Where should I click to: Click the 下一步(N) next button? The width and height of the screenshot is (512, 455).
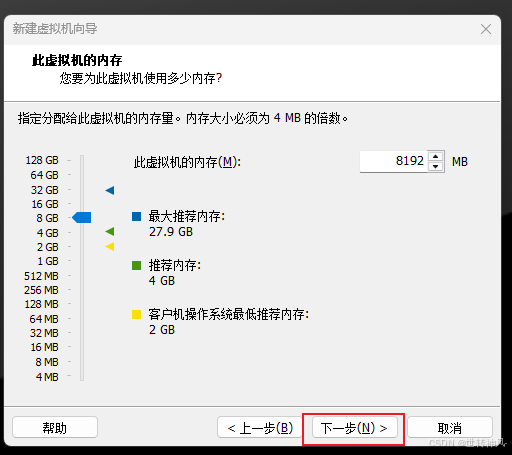click(x=355, y=428)
